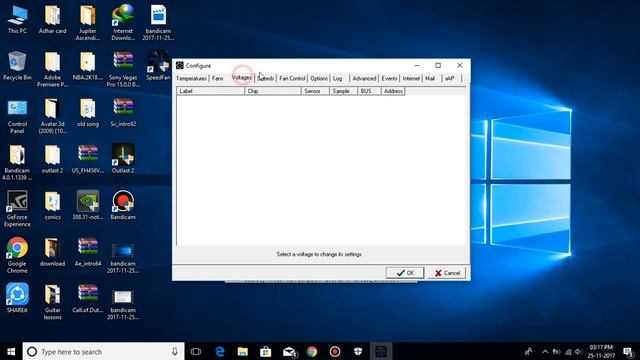Viewport: 640px width, 360px height.
Task: Switch to the Temperatures tab
Action: tap(191, 78)
